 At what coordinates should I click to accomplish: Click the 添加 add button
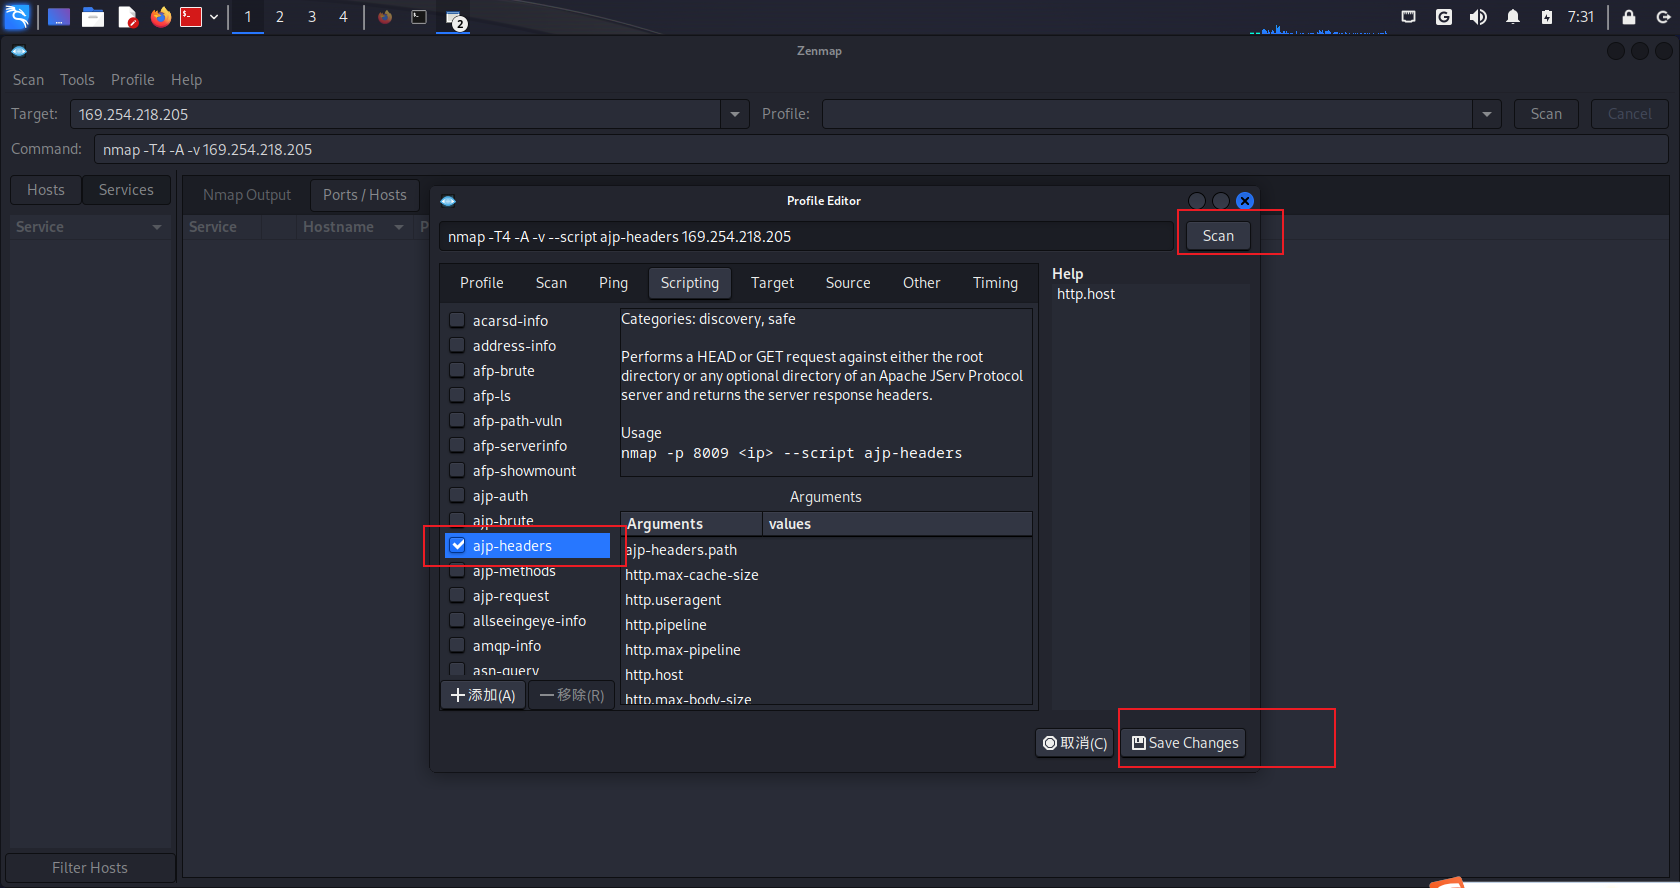tap(482, 695)
